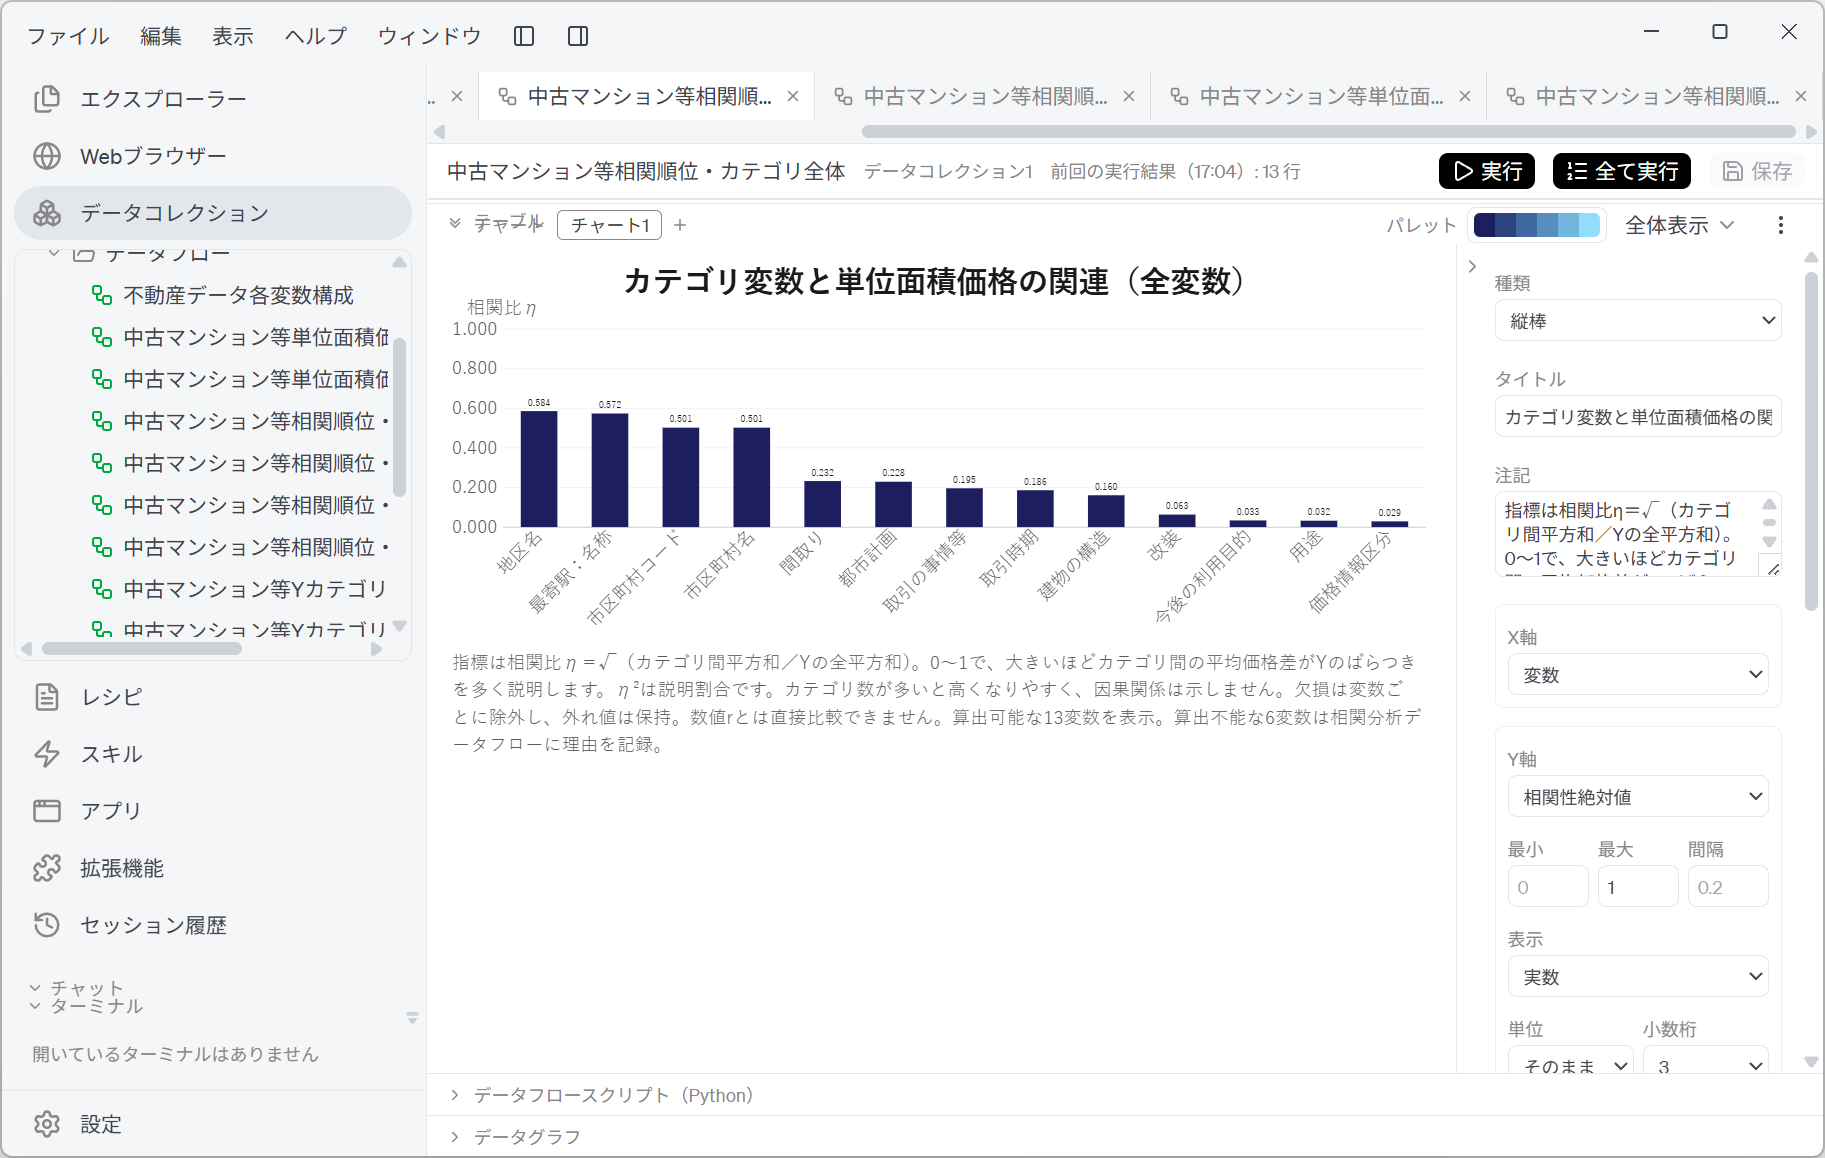Open the 設定 gear icon
Image resolution: width=1825 pixels, height=1158 pixels.
pos(47,1124)
